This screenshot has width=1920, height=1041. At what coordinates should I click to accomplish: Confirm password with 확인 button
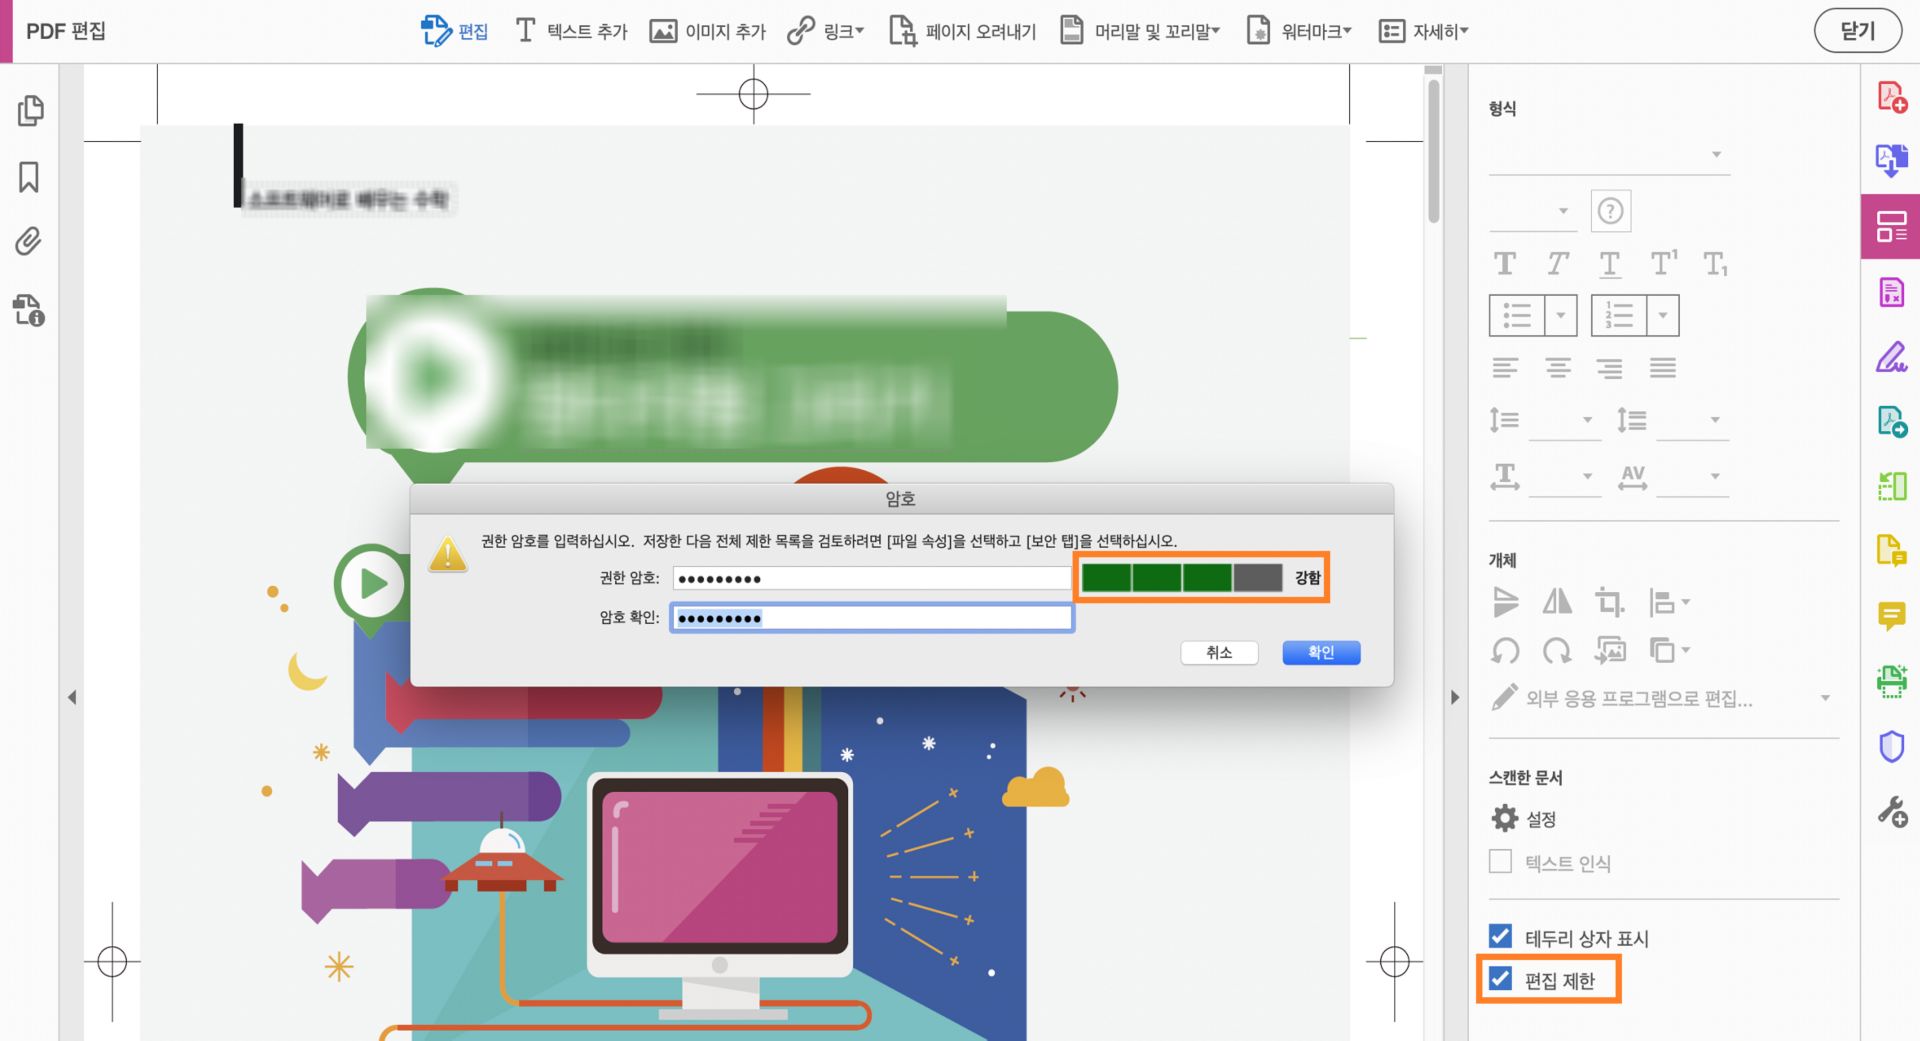tap(1321, 652)
